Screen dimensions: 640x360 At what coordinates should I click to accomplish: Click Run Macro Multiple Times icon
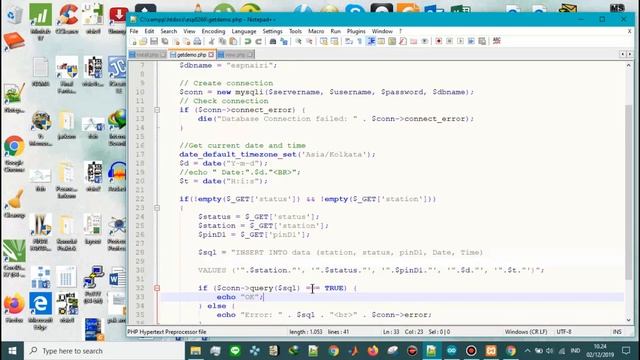coord(471,41)
